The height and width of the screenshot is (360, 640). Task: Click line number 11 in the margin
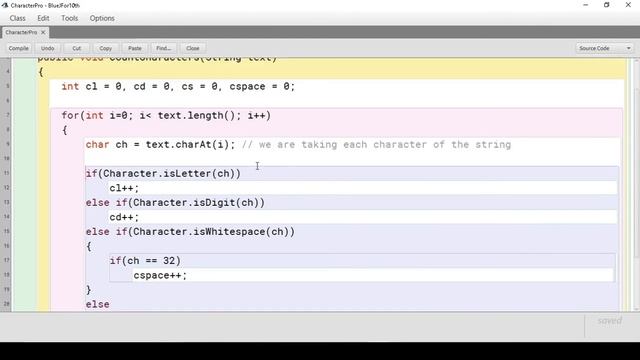point(7,173)
